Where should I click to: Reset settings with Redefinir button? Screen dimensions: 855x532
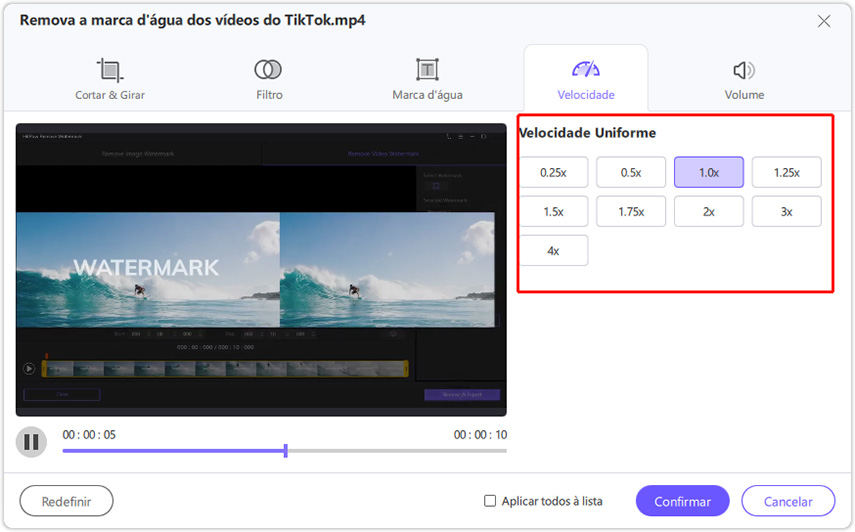coord(67,501)
